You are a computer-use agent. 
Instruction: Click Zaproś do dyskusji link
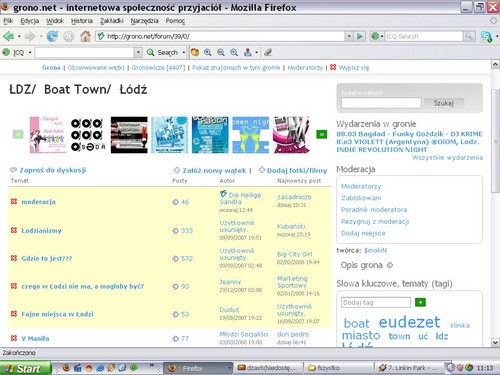coord(53,170)
